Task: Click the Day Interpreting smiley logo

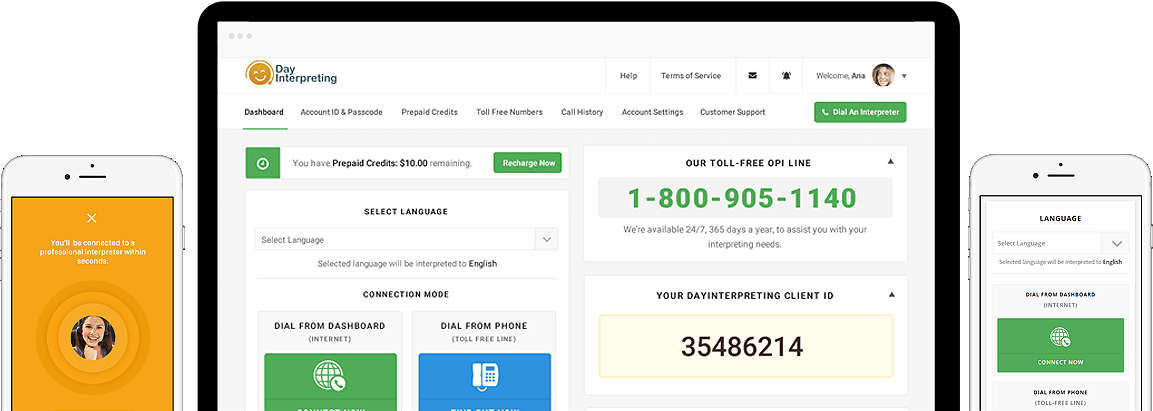Action: tap(259, 74)
